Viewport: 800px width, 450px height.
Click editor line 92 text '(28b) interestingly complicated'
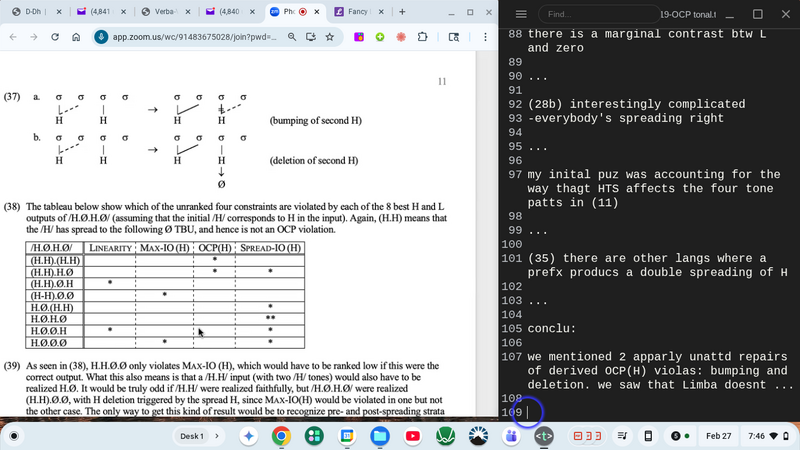[636, 104]
